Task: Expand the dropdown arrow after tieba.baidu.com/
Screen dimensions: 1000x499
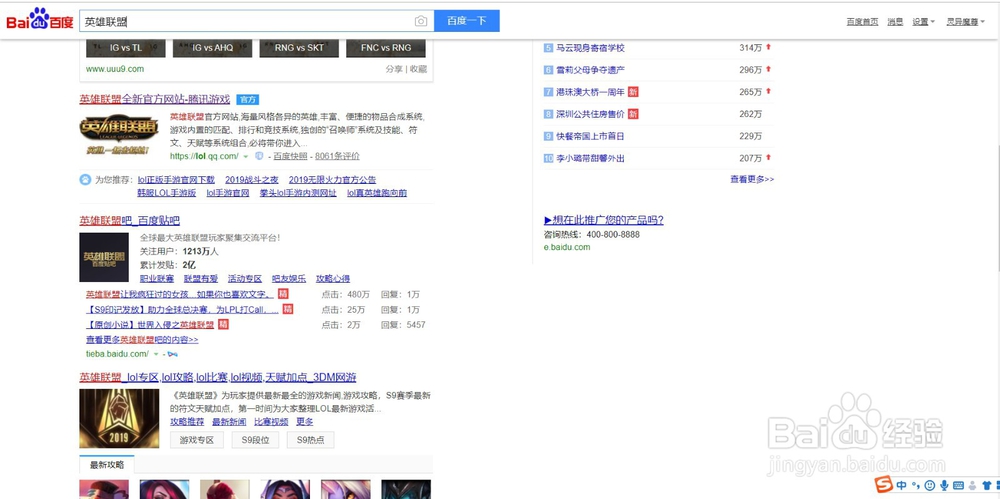Action: 156,354
